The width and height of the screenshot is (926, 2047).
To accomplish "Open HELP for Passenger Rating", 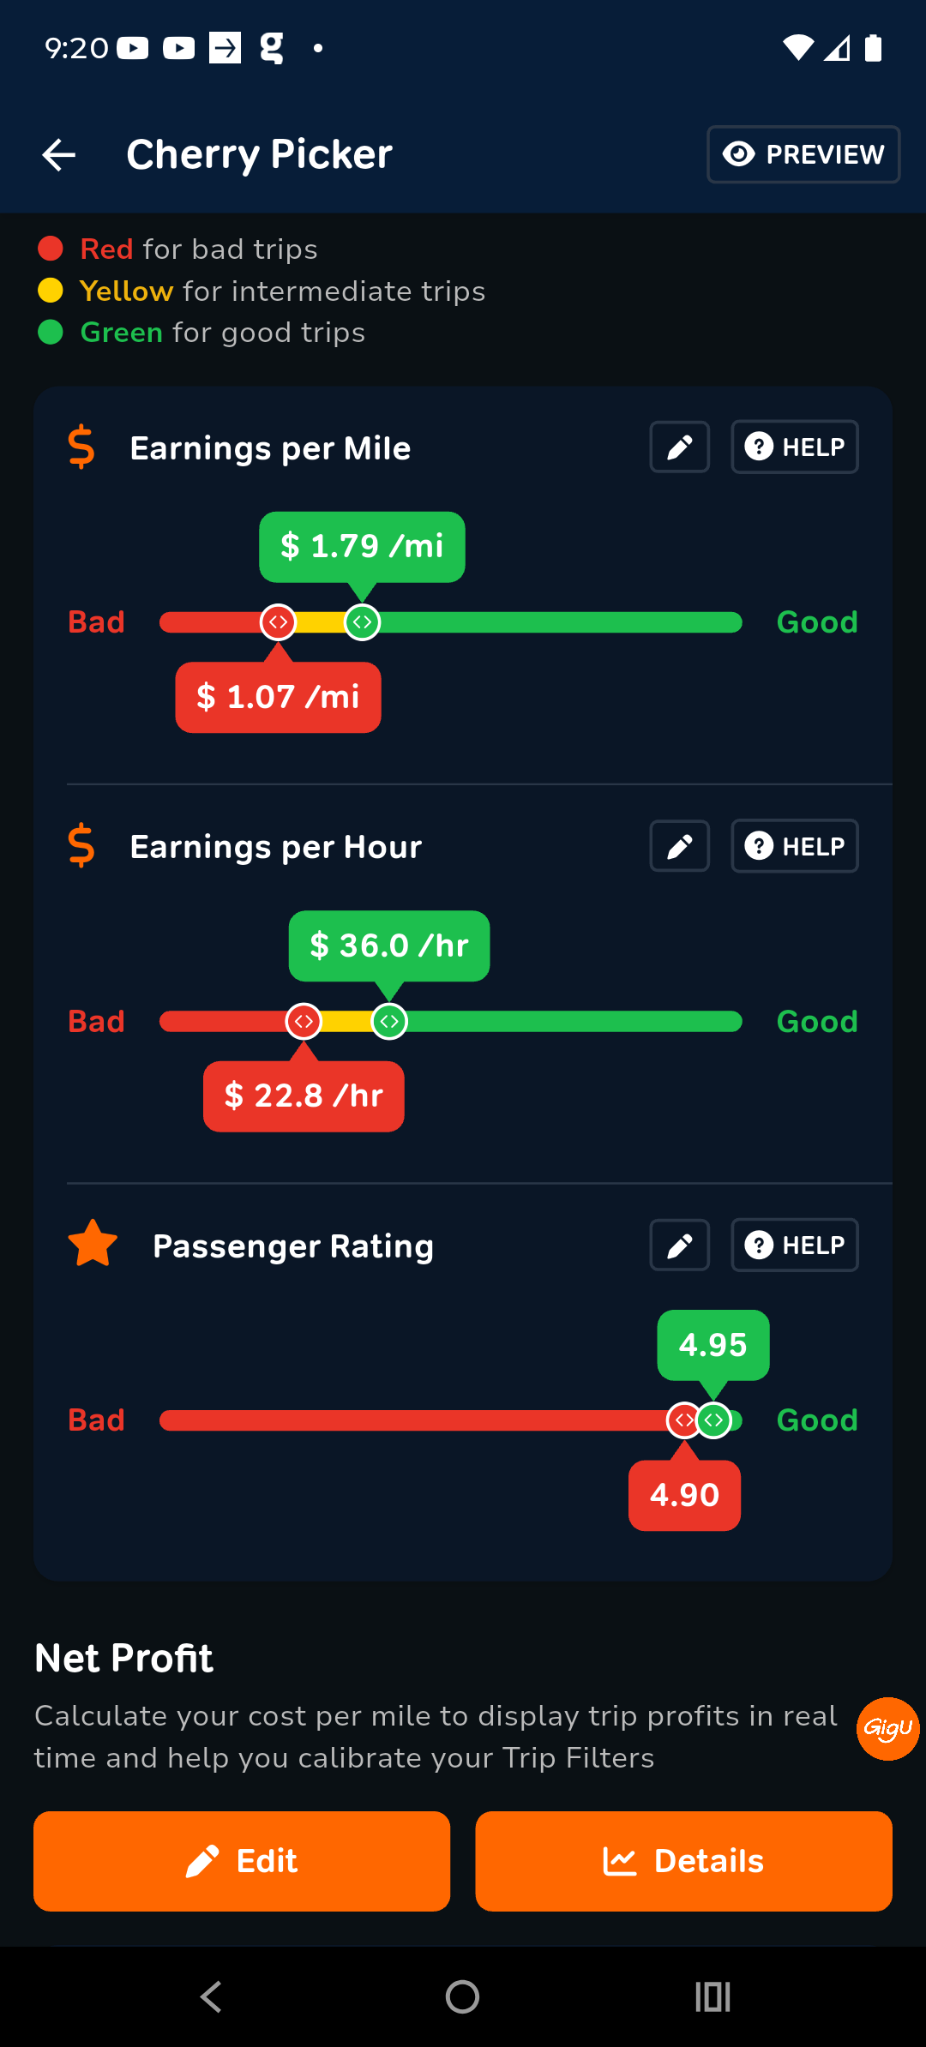I will [x=795, y=1246].
